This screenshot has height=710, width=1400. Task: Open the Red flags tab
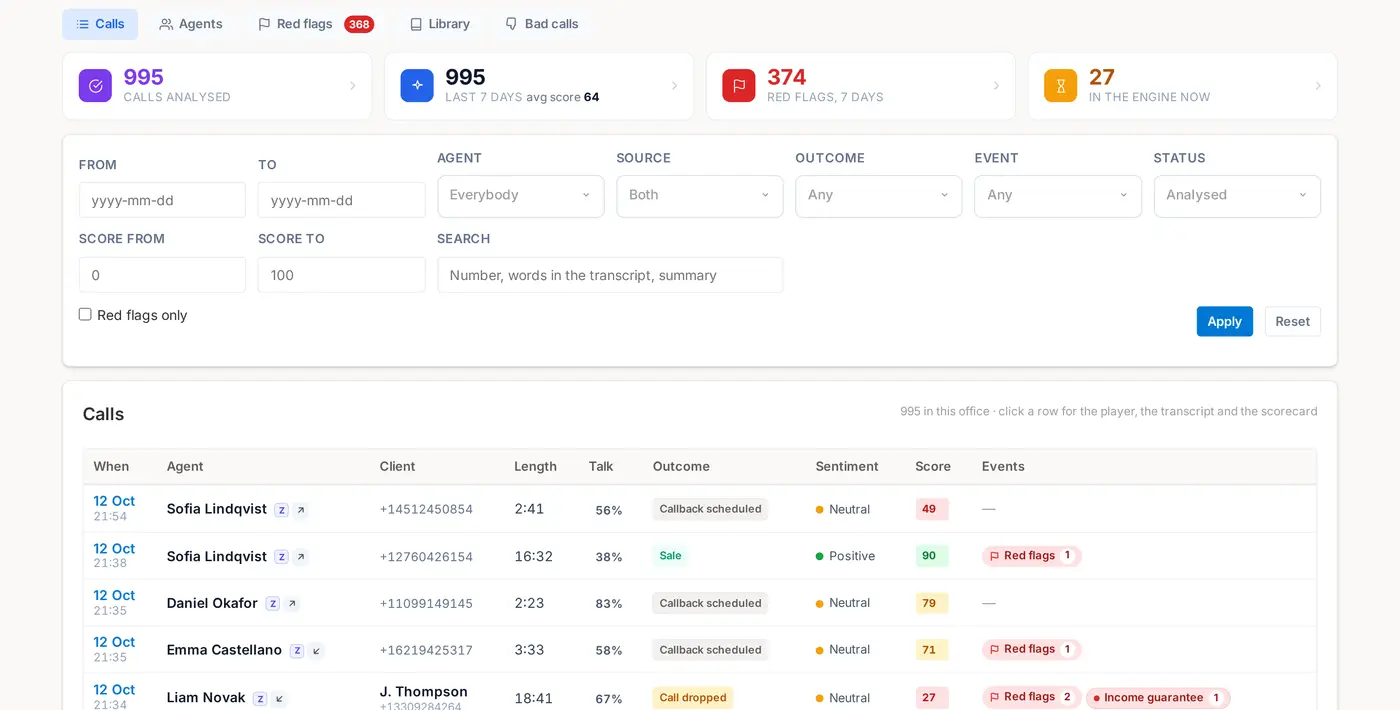[316, 24]
